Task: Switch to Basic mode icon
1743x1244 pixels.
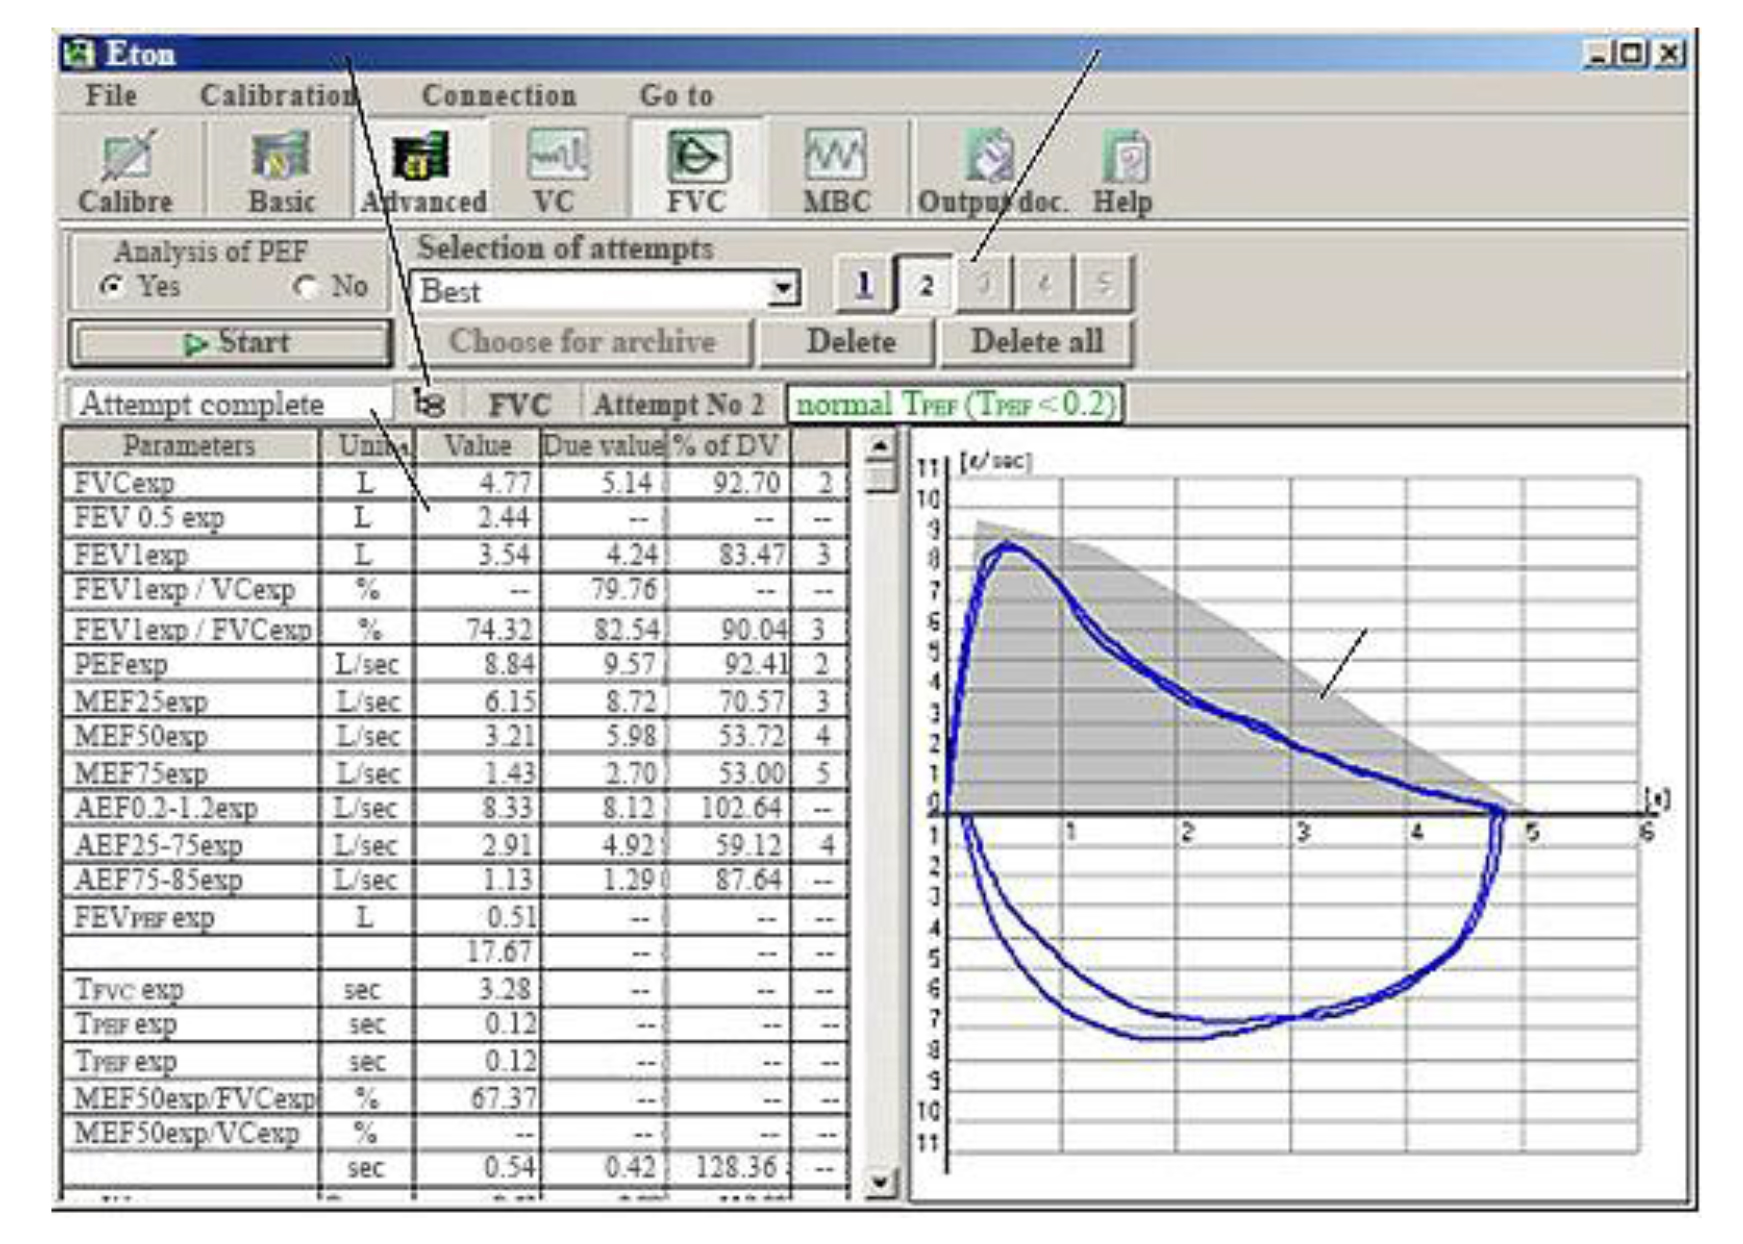Action: point(281,170)
